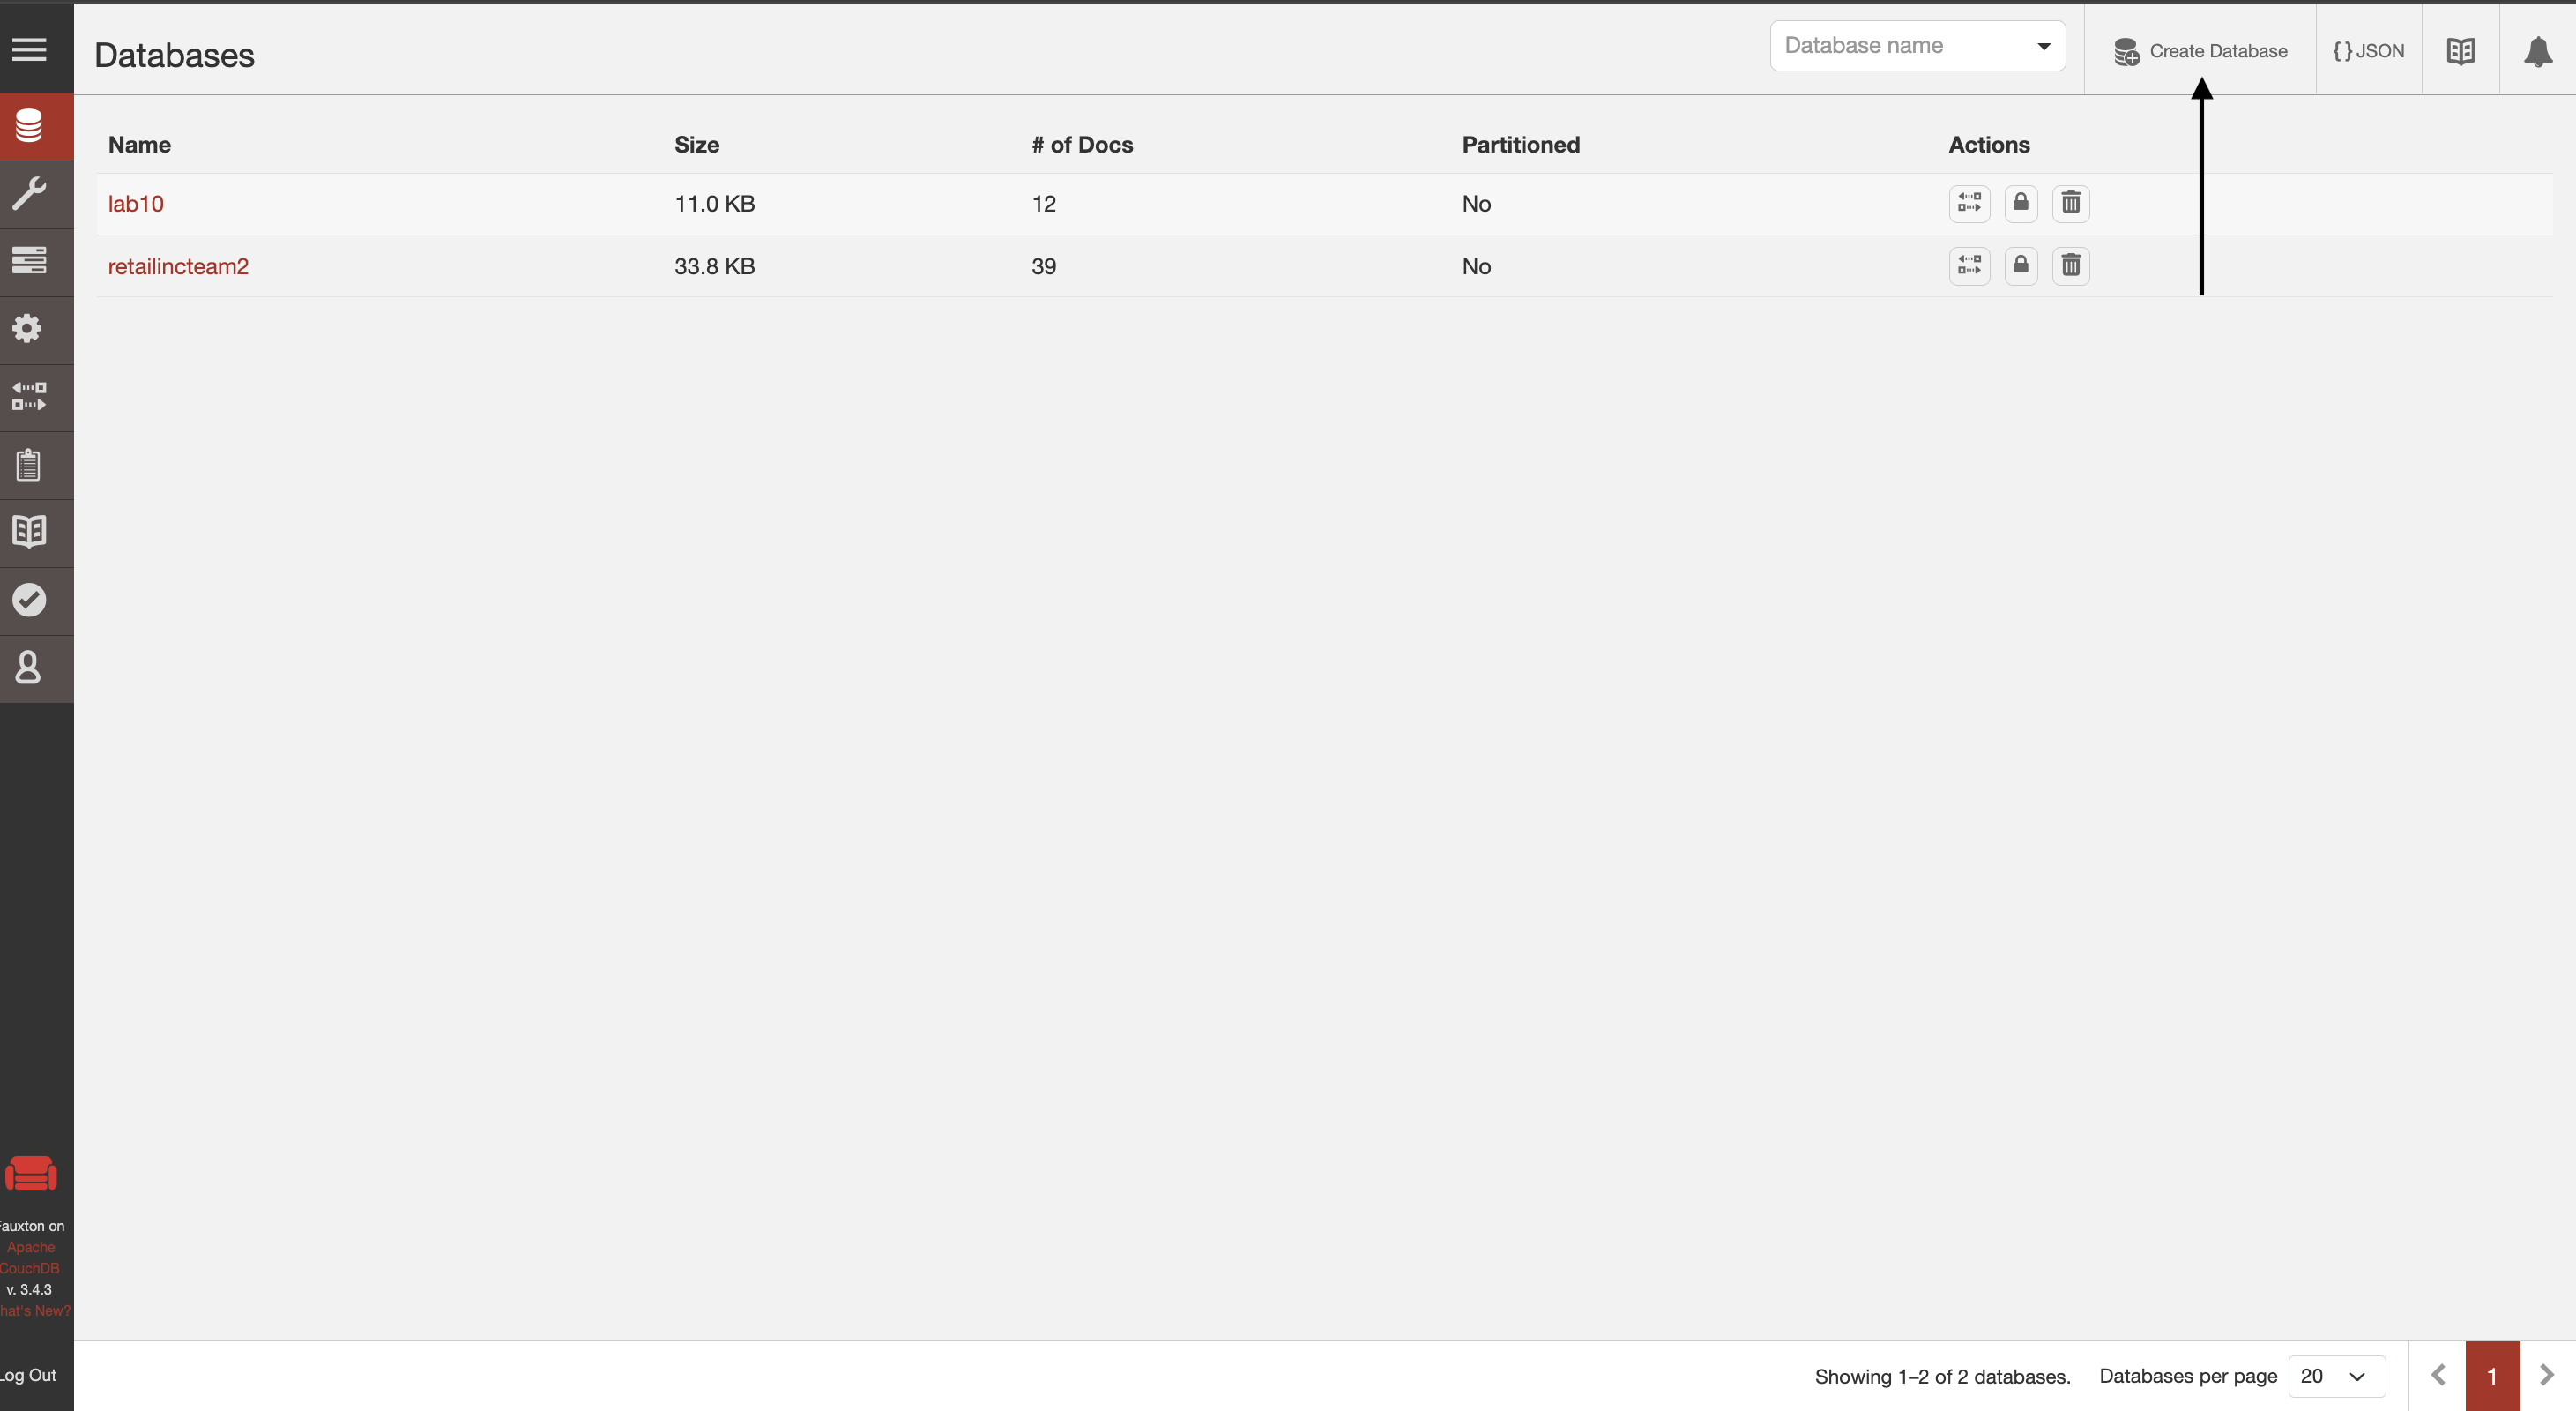Expand the Database name dropdown arrow
This screenshot has width=2576, height=1411.
[2044, 46]
